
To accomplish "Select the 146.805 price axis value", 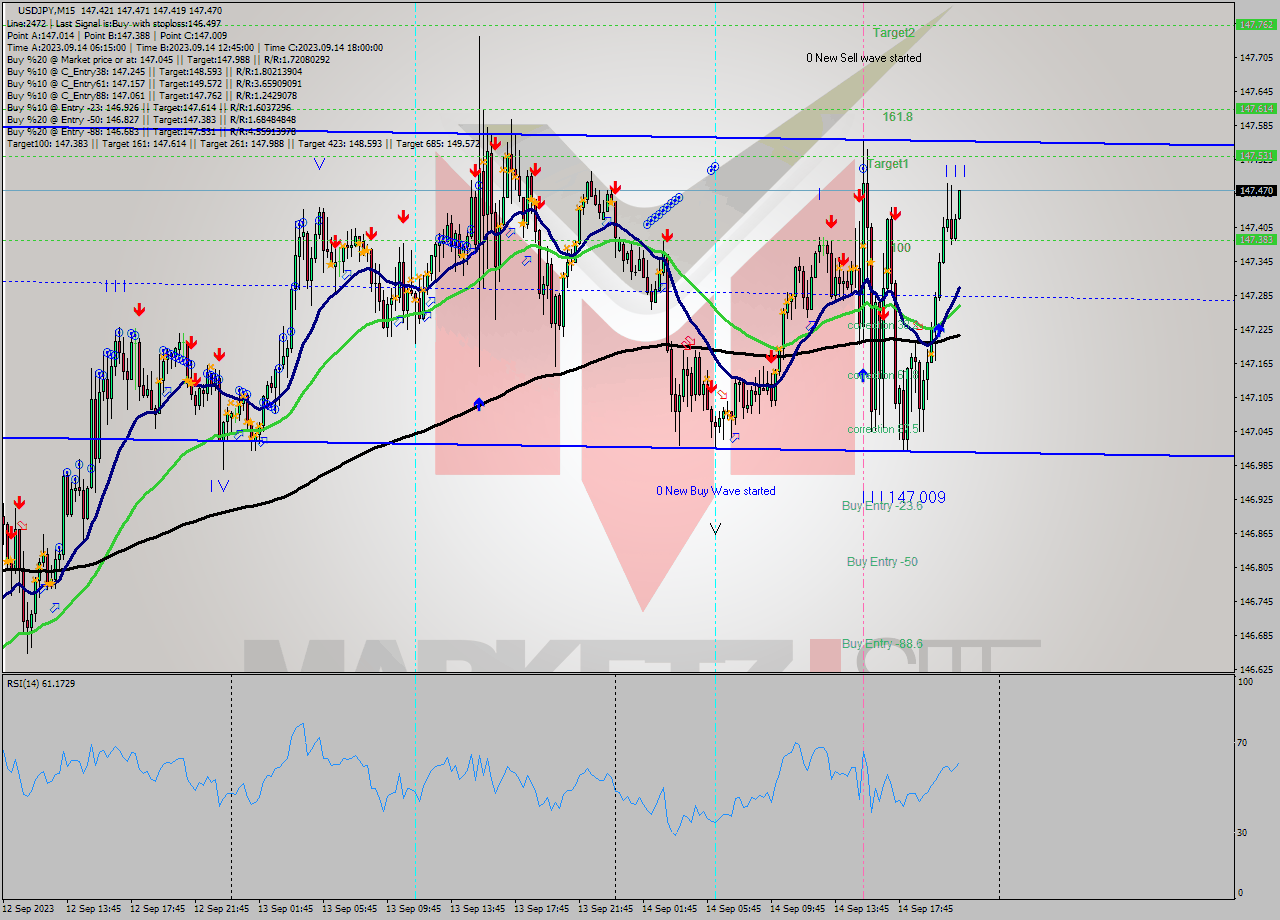I will 1256,568.
